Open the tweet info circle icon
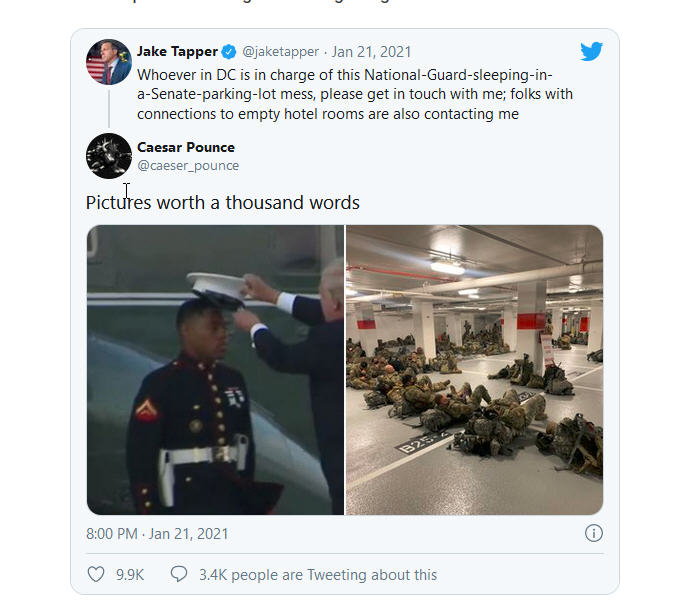Viewport: 689px width, 606px height. point(594,533)
